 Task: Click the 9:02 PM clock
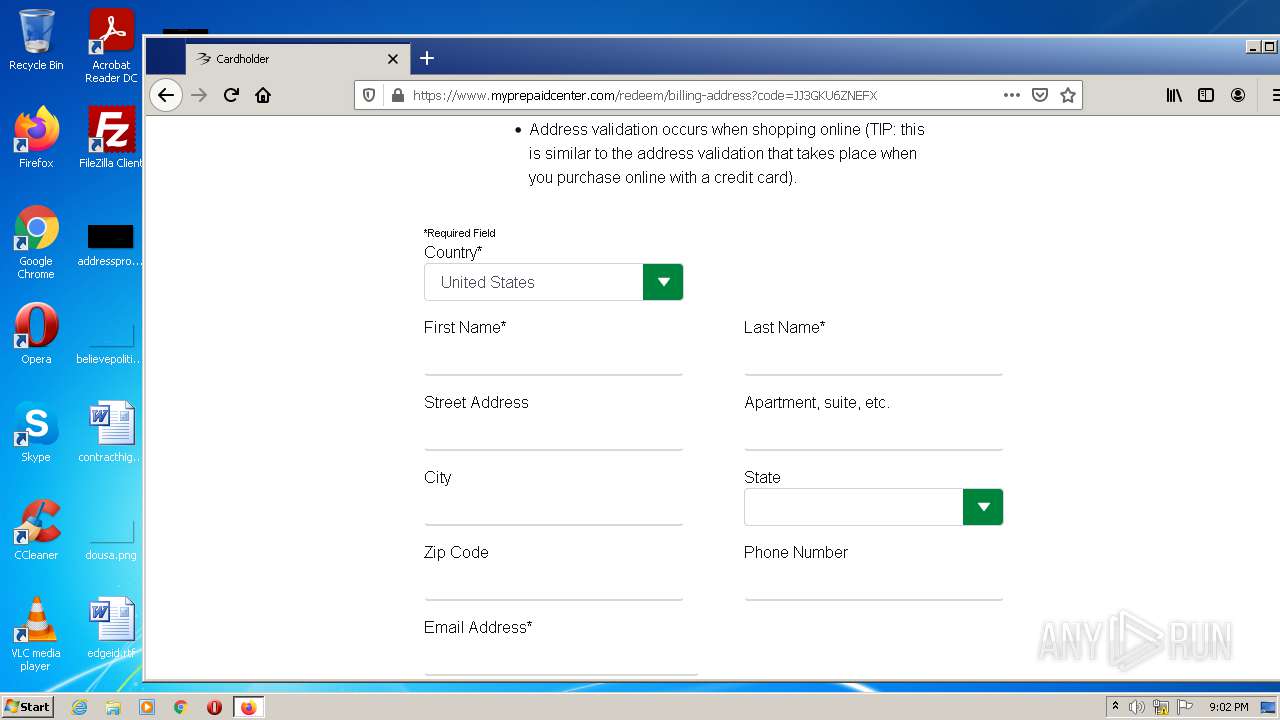1229,707
